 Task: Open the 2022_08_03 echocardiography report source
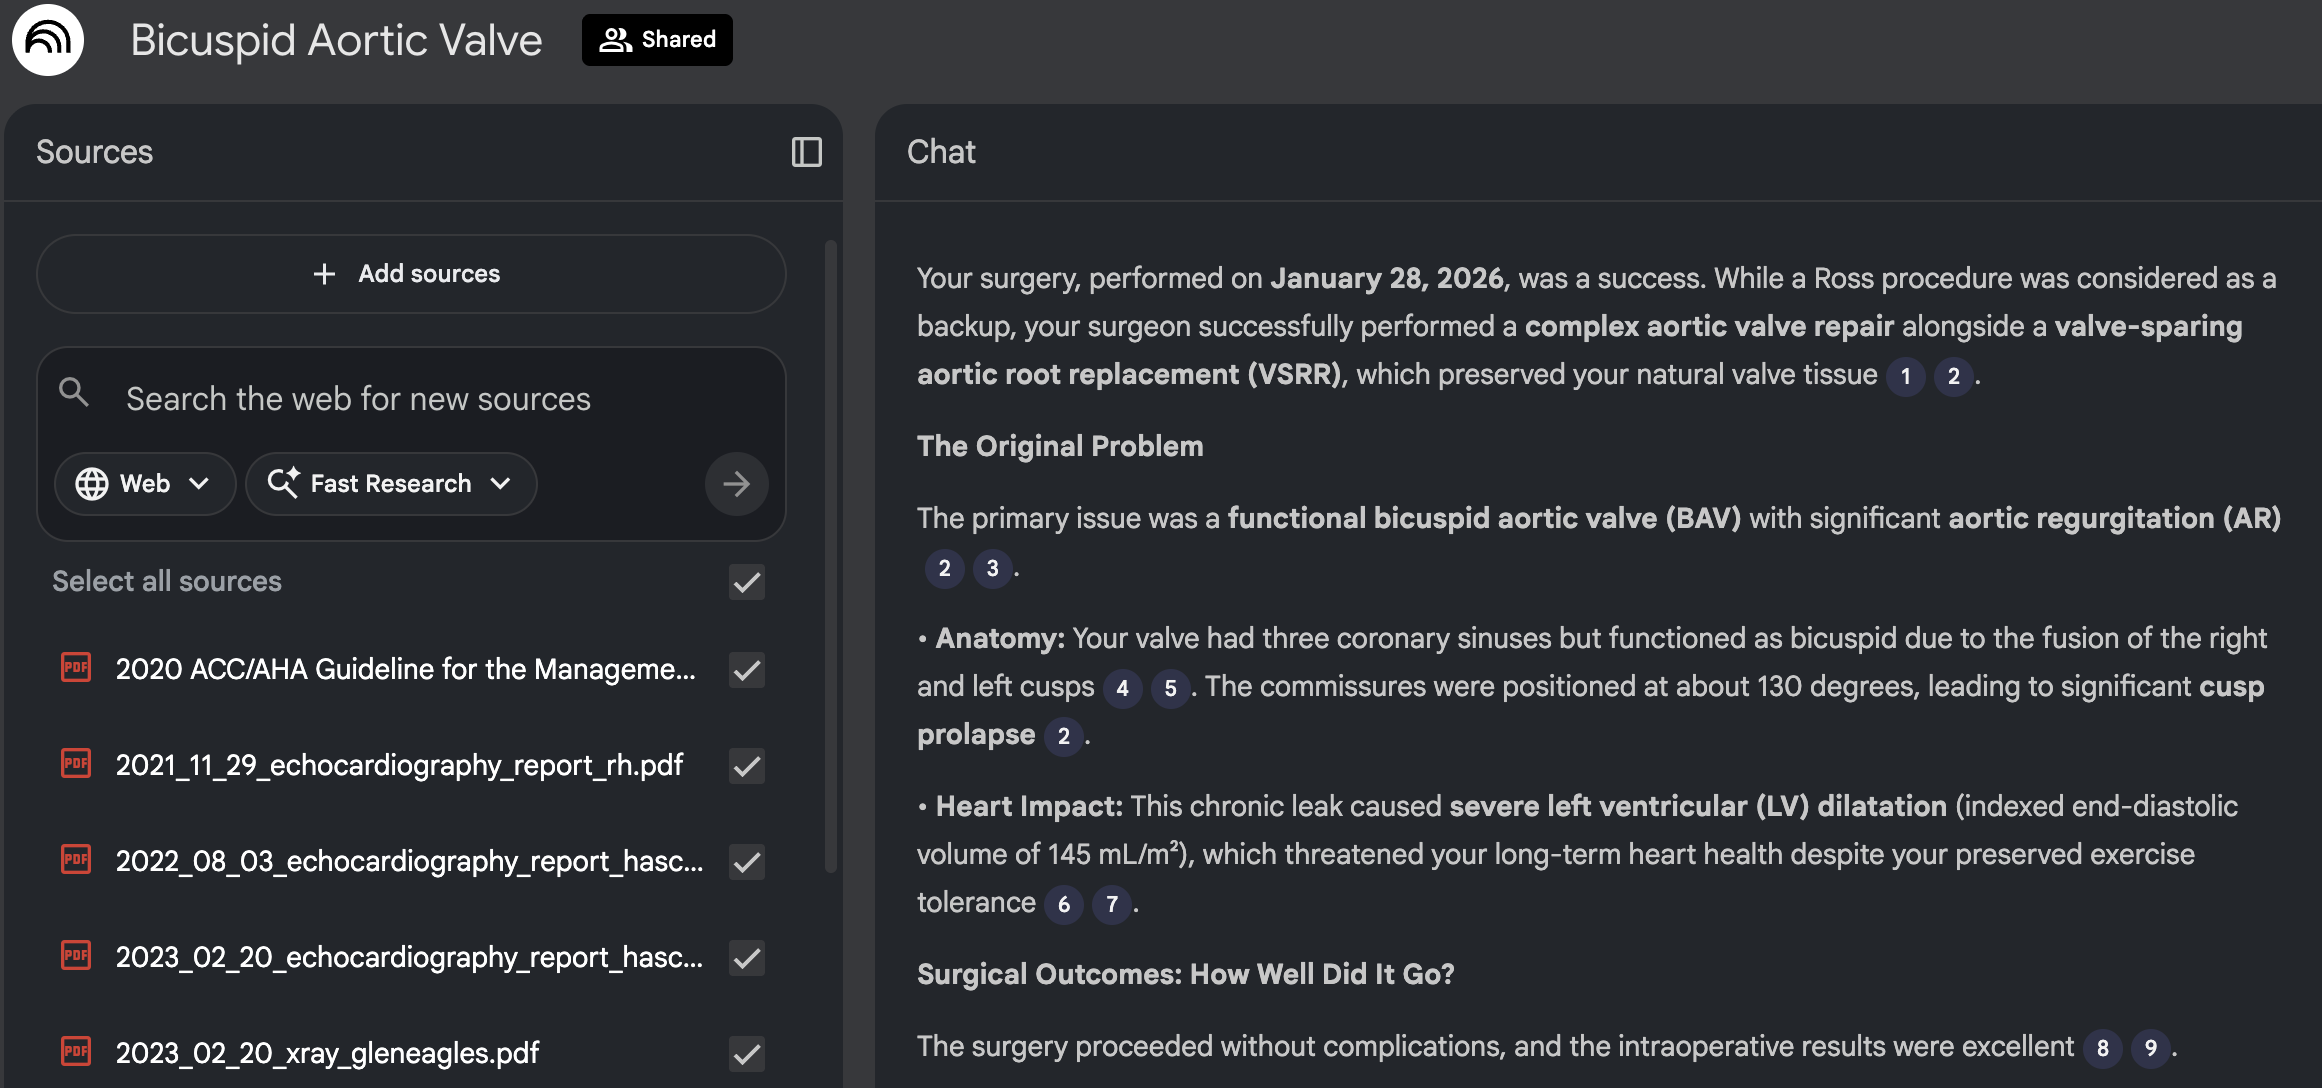pos(409,861)
